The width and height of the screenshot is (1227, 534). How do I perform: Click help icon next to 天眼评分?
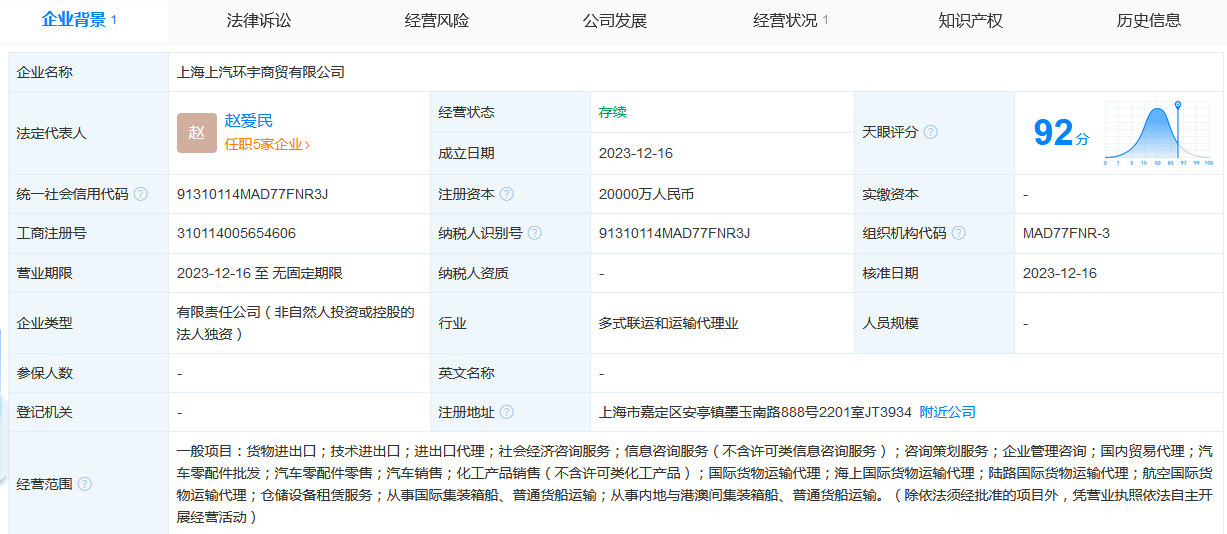(x=931, y=133)
